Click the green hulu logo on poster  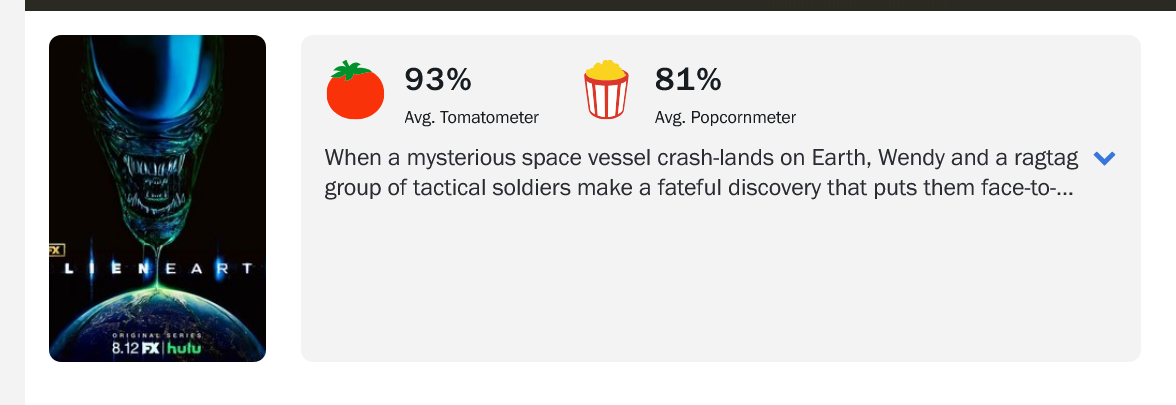[x=183, y=349]
